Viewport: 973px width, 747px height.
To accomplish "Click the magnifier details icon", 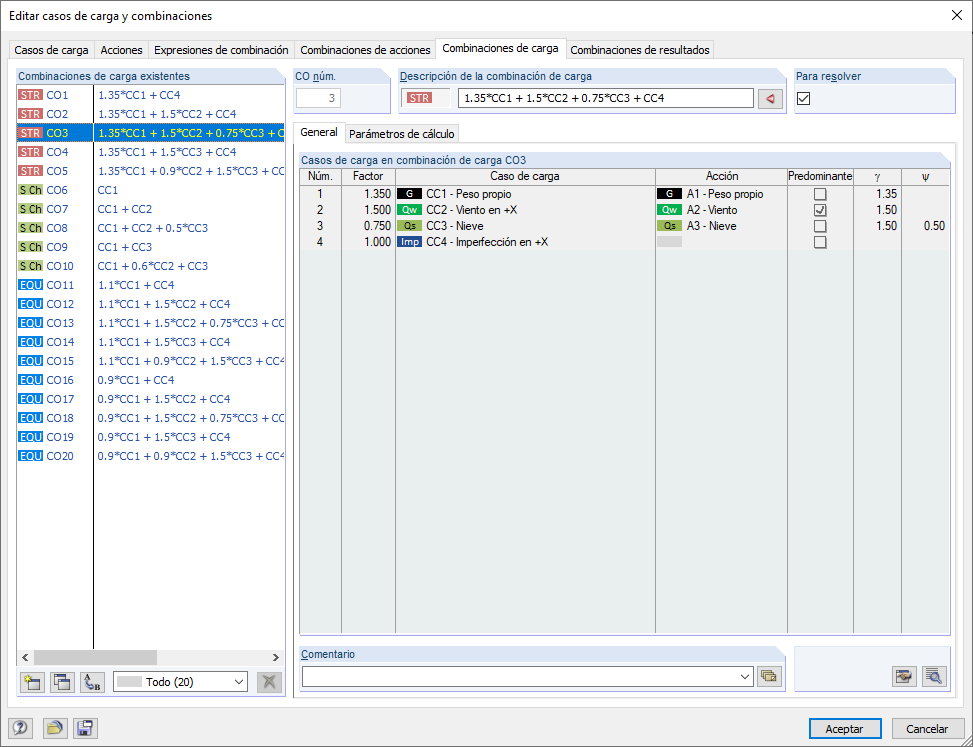I will click(934, 676).
